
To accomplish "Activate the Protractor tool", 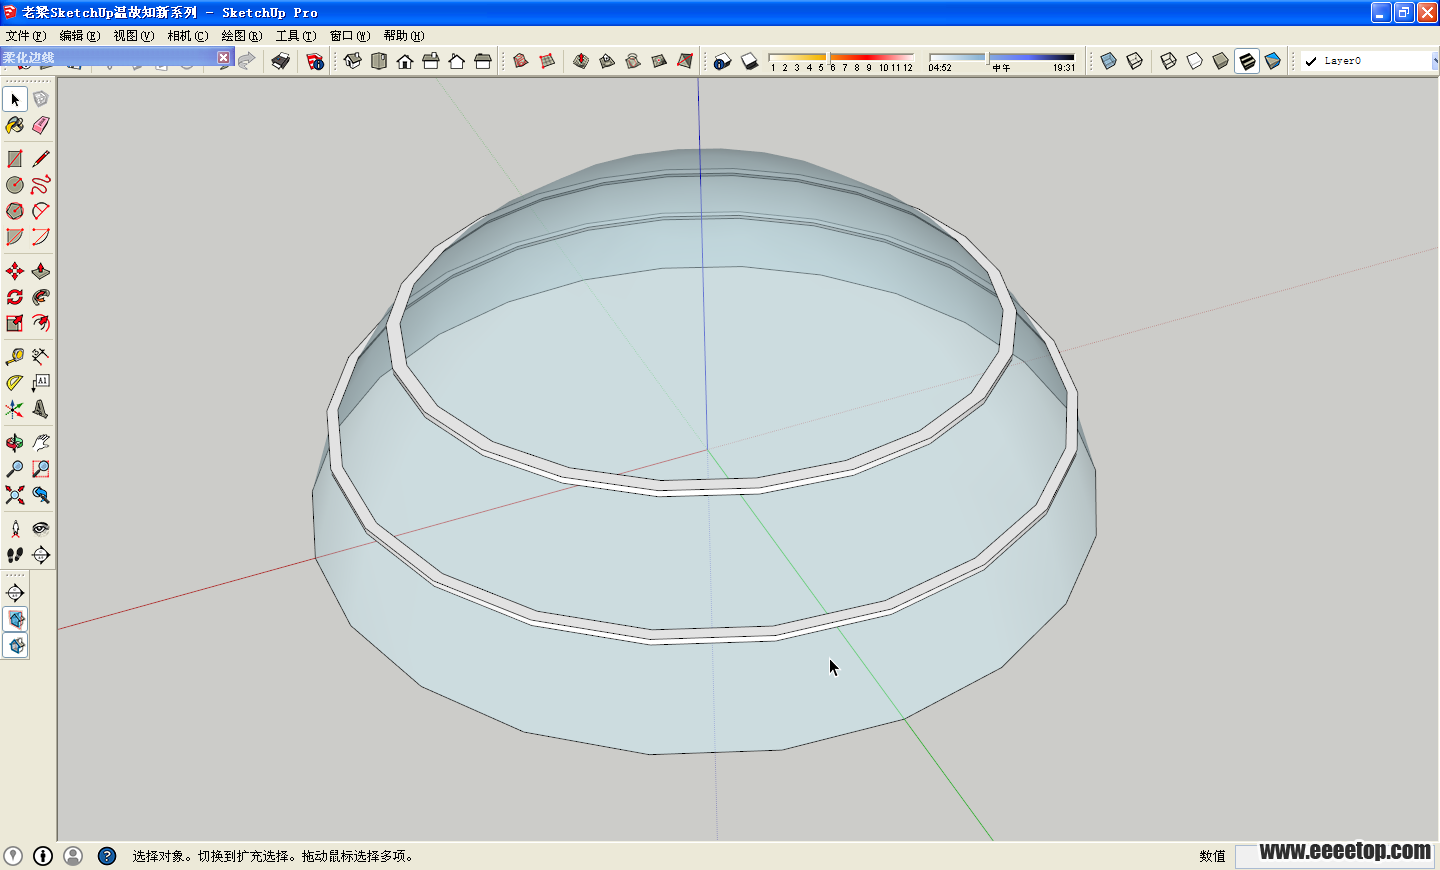I will [15, 383].
